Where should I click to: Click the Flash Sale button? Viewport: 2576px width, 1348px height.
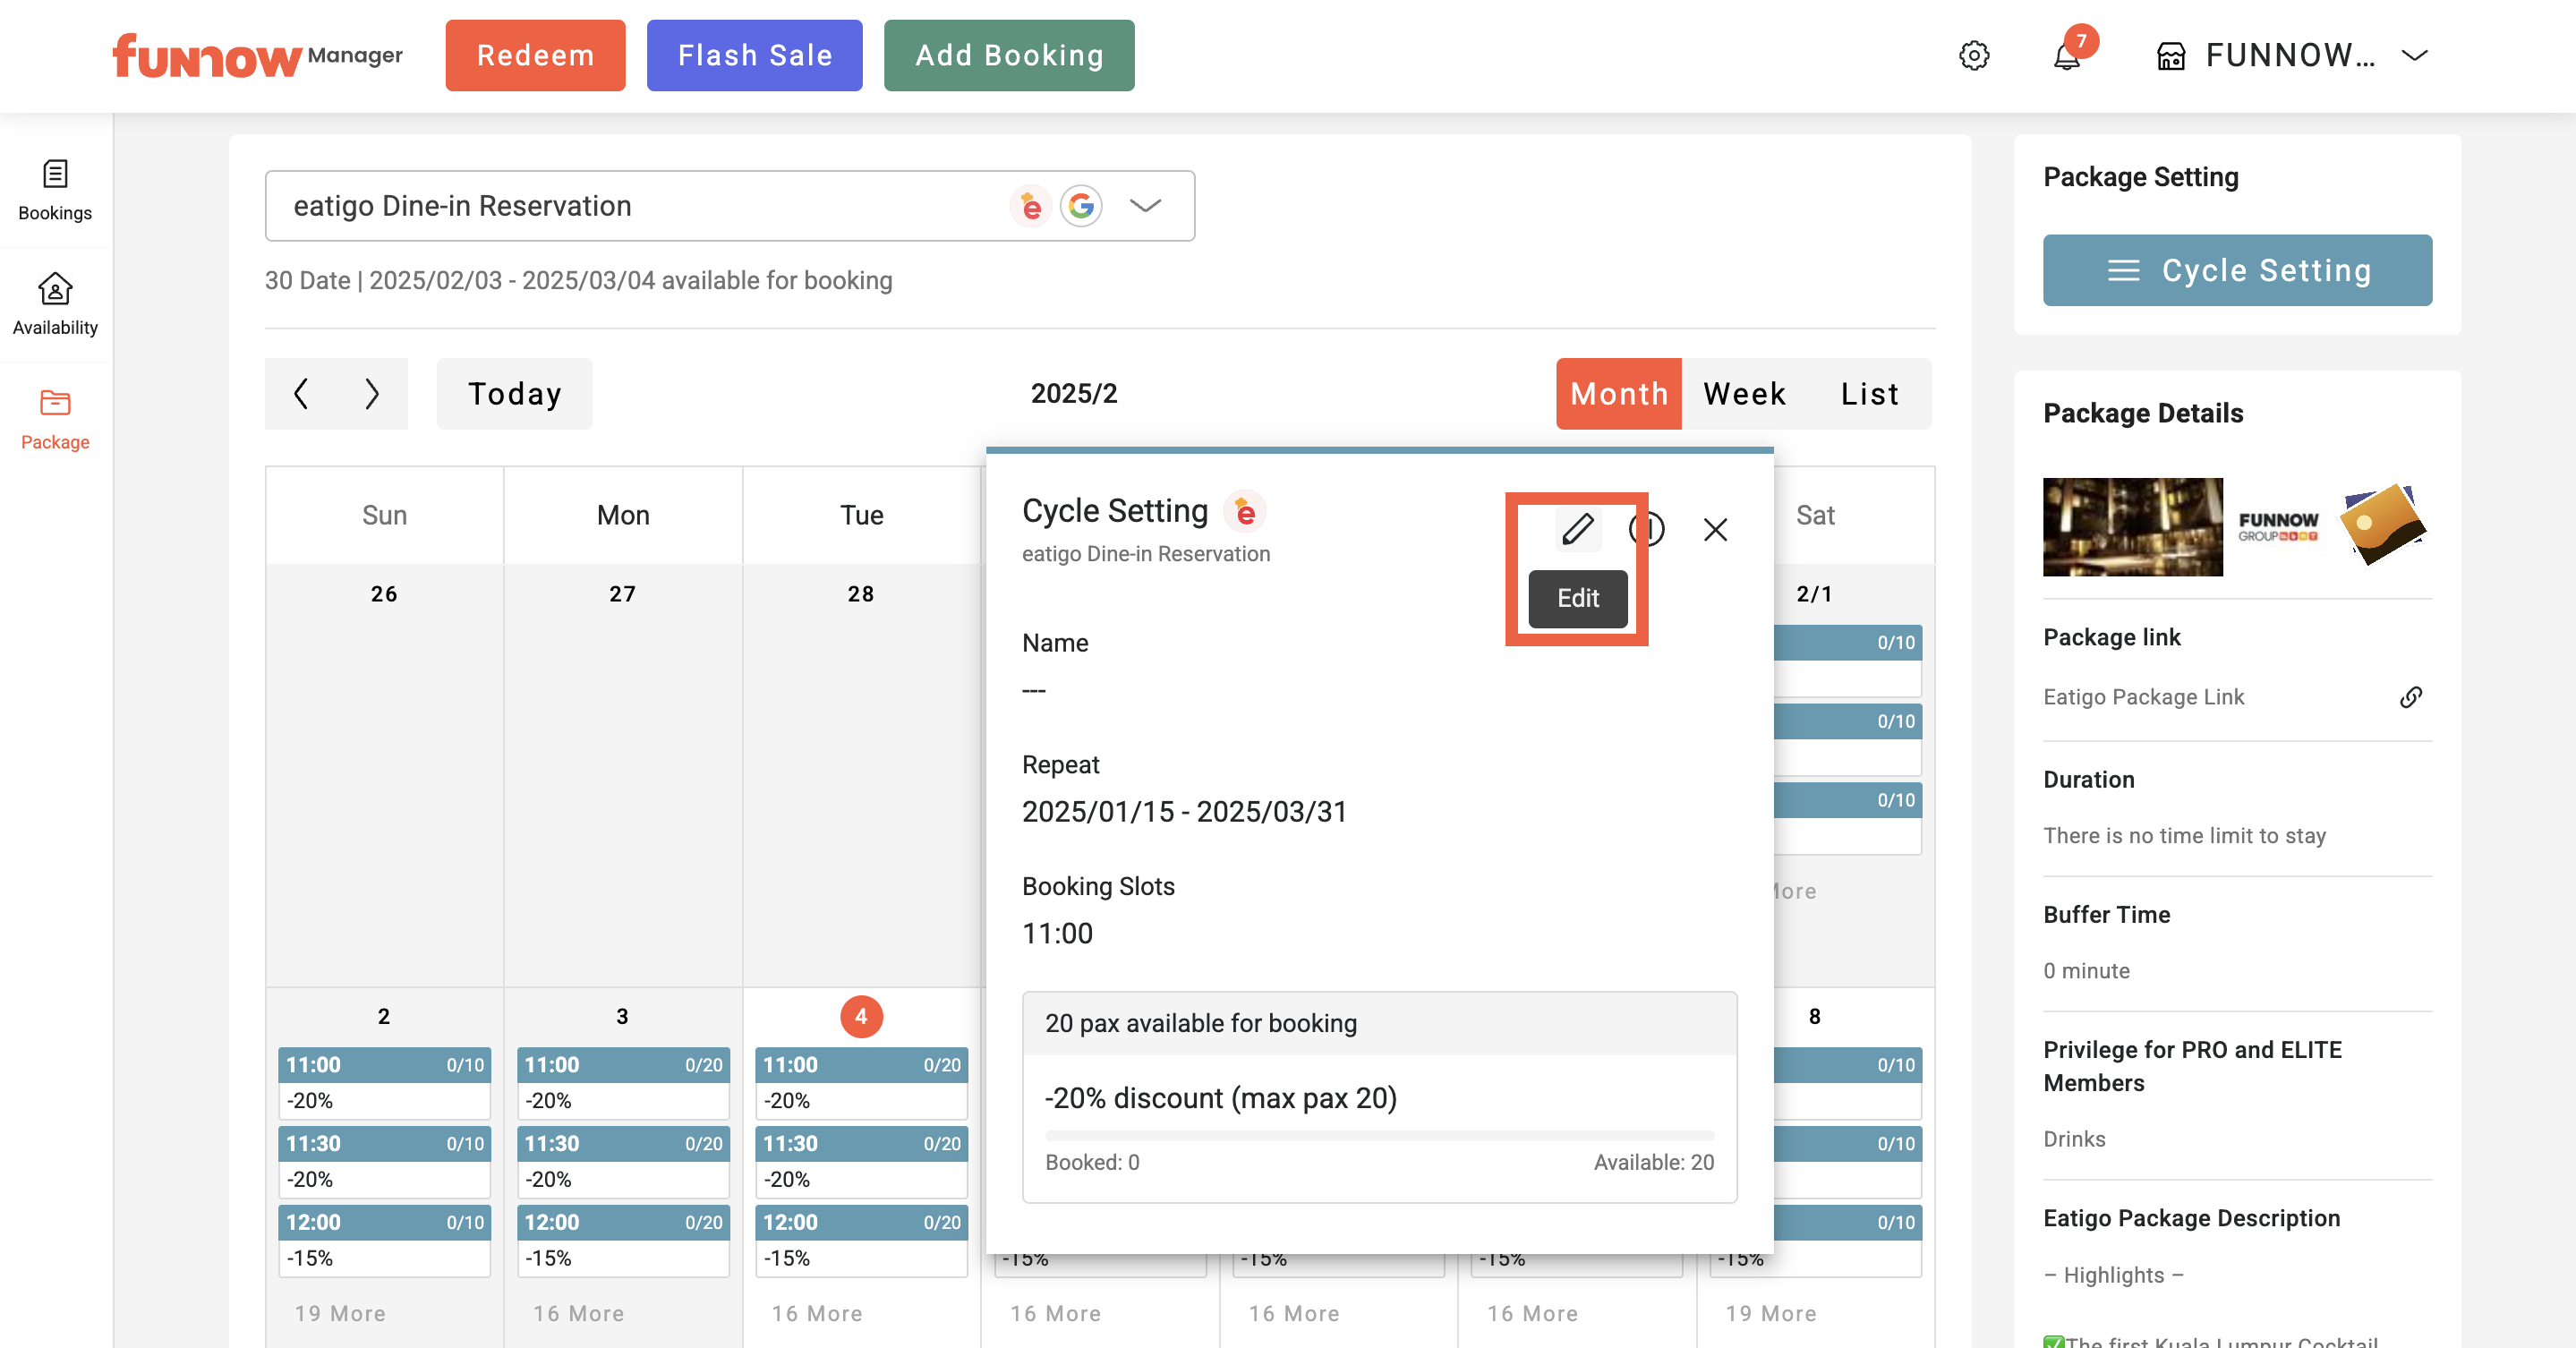click(754, 56)
